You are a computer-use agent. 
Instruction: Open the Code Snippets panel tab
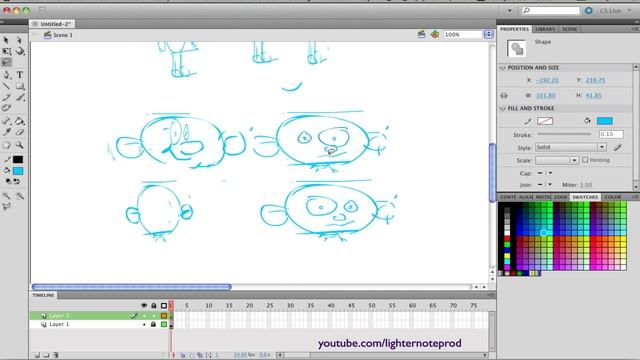pos(560,197)
